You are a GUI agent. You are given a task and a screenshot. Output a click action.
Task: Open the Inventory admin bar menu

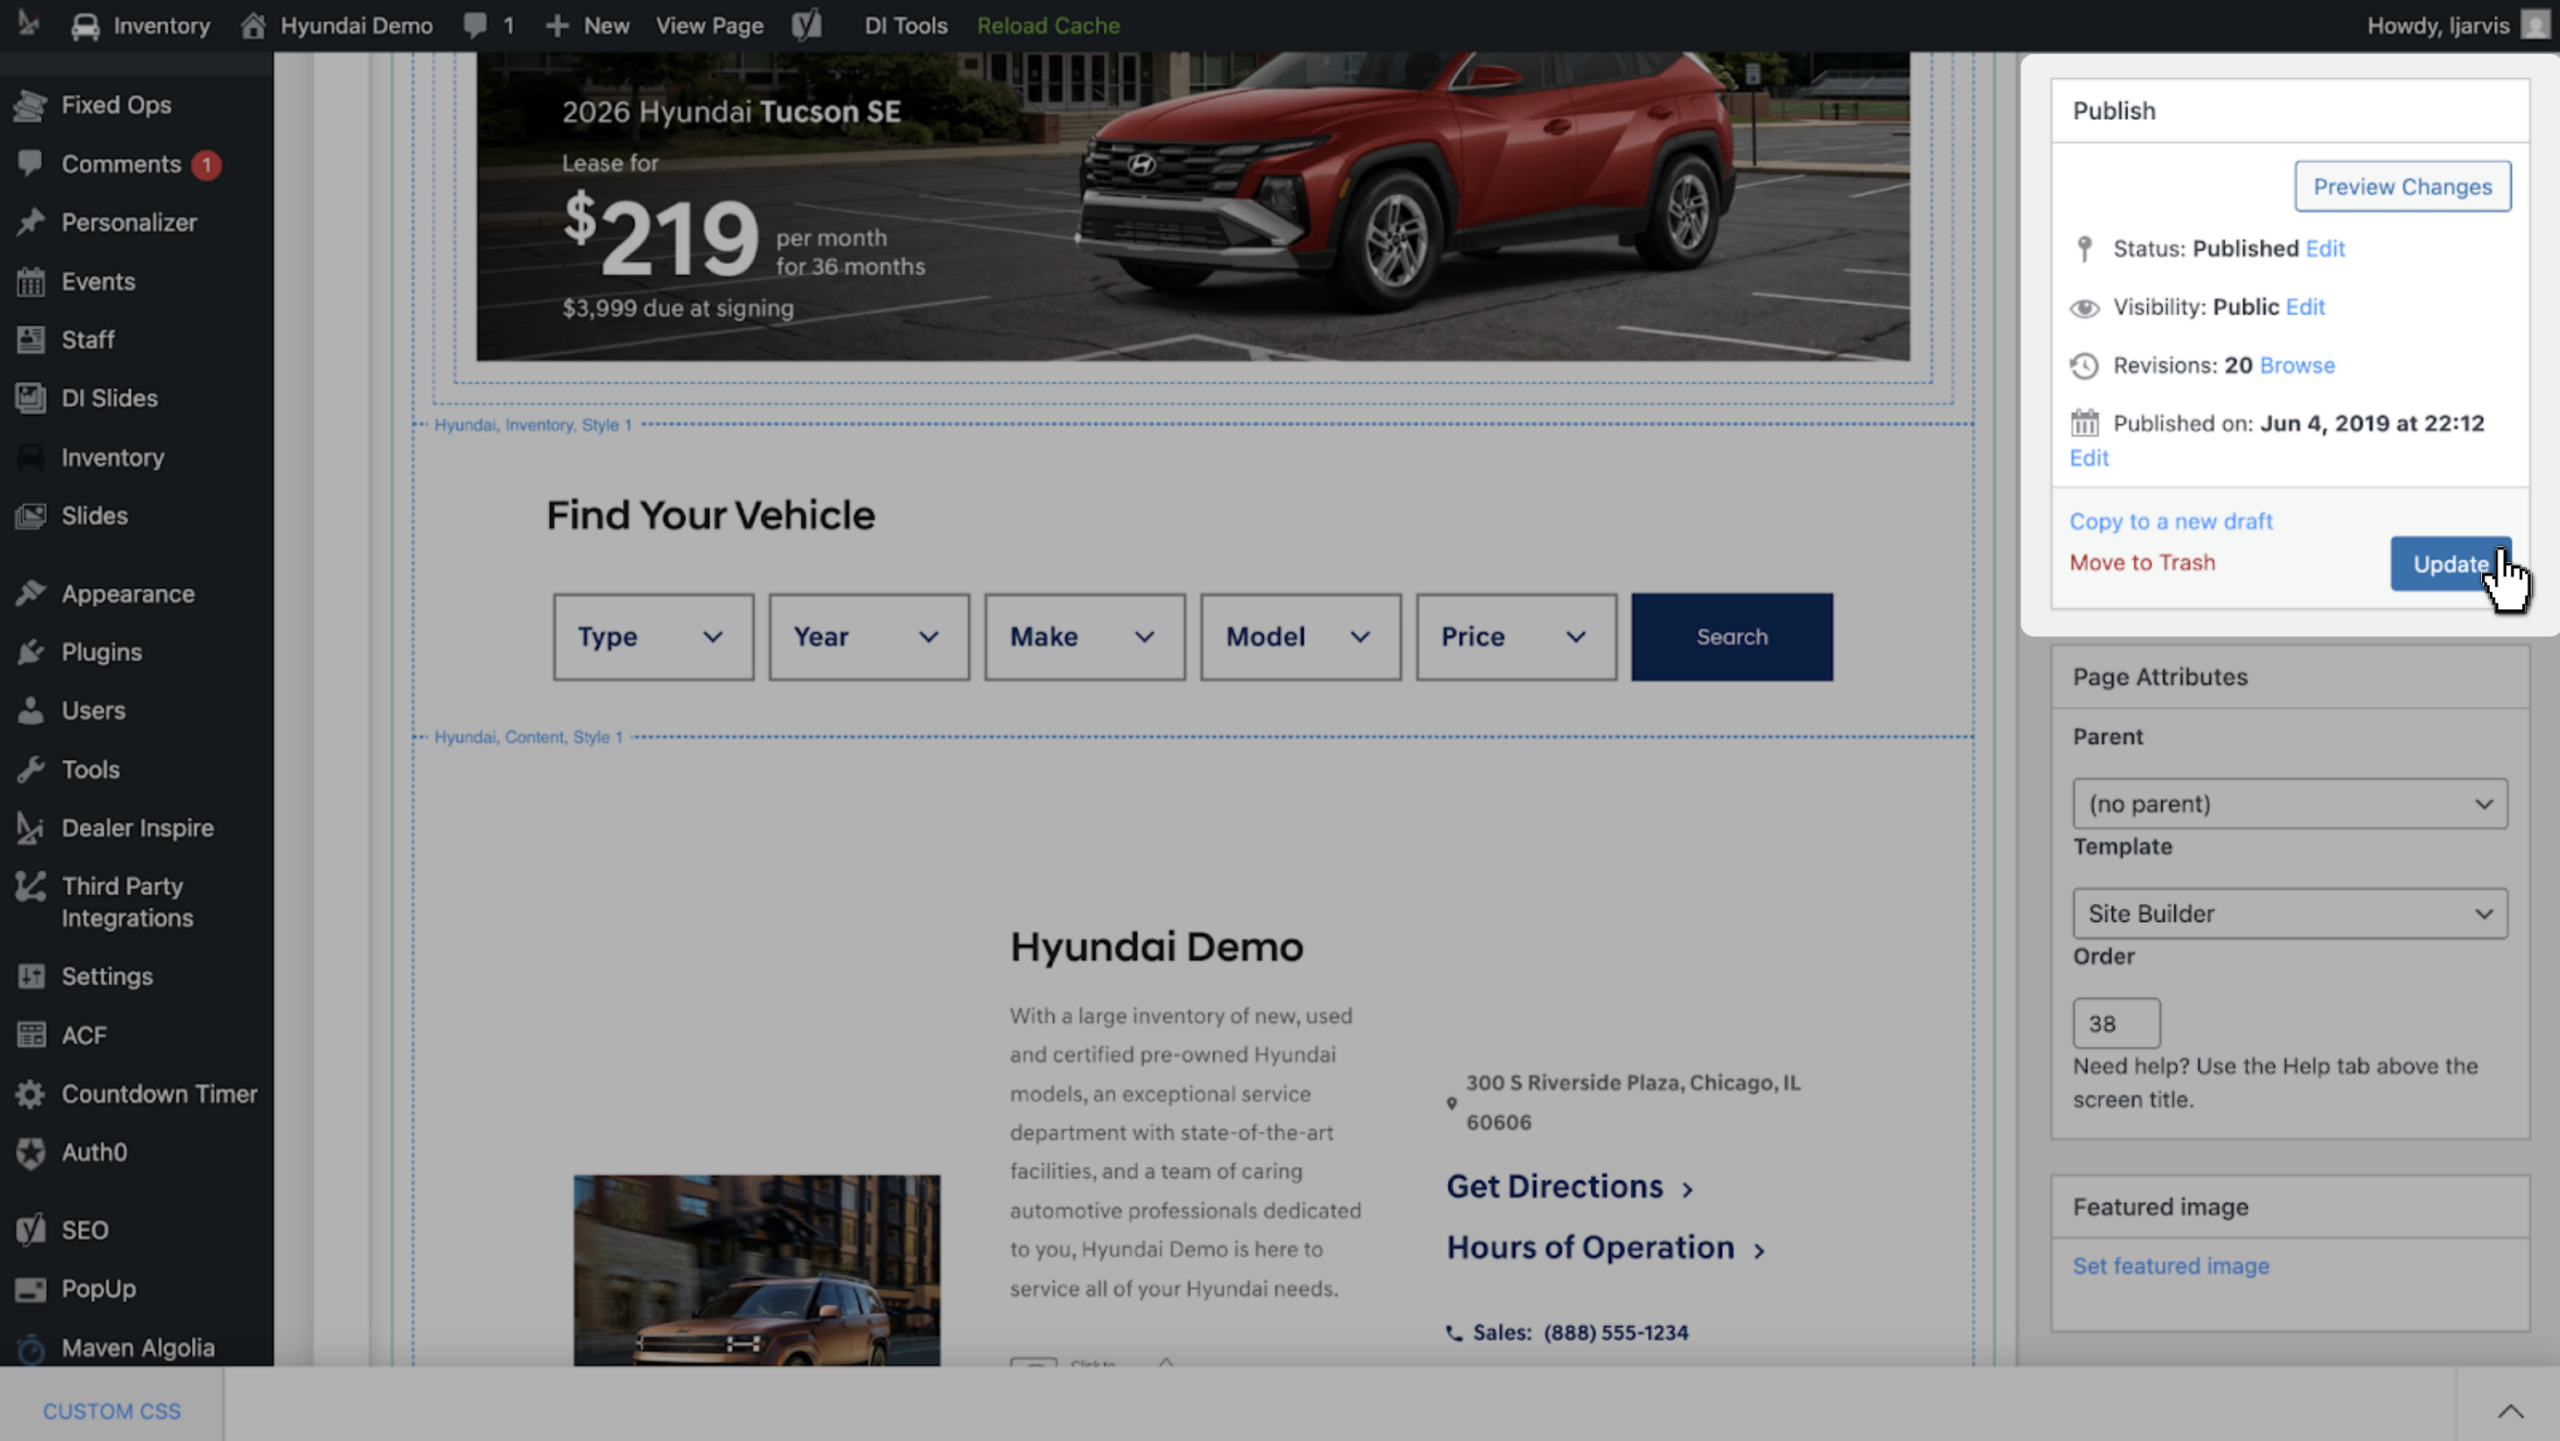click(x=141, y=25)
